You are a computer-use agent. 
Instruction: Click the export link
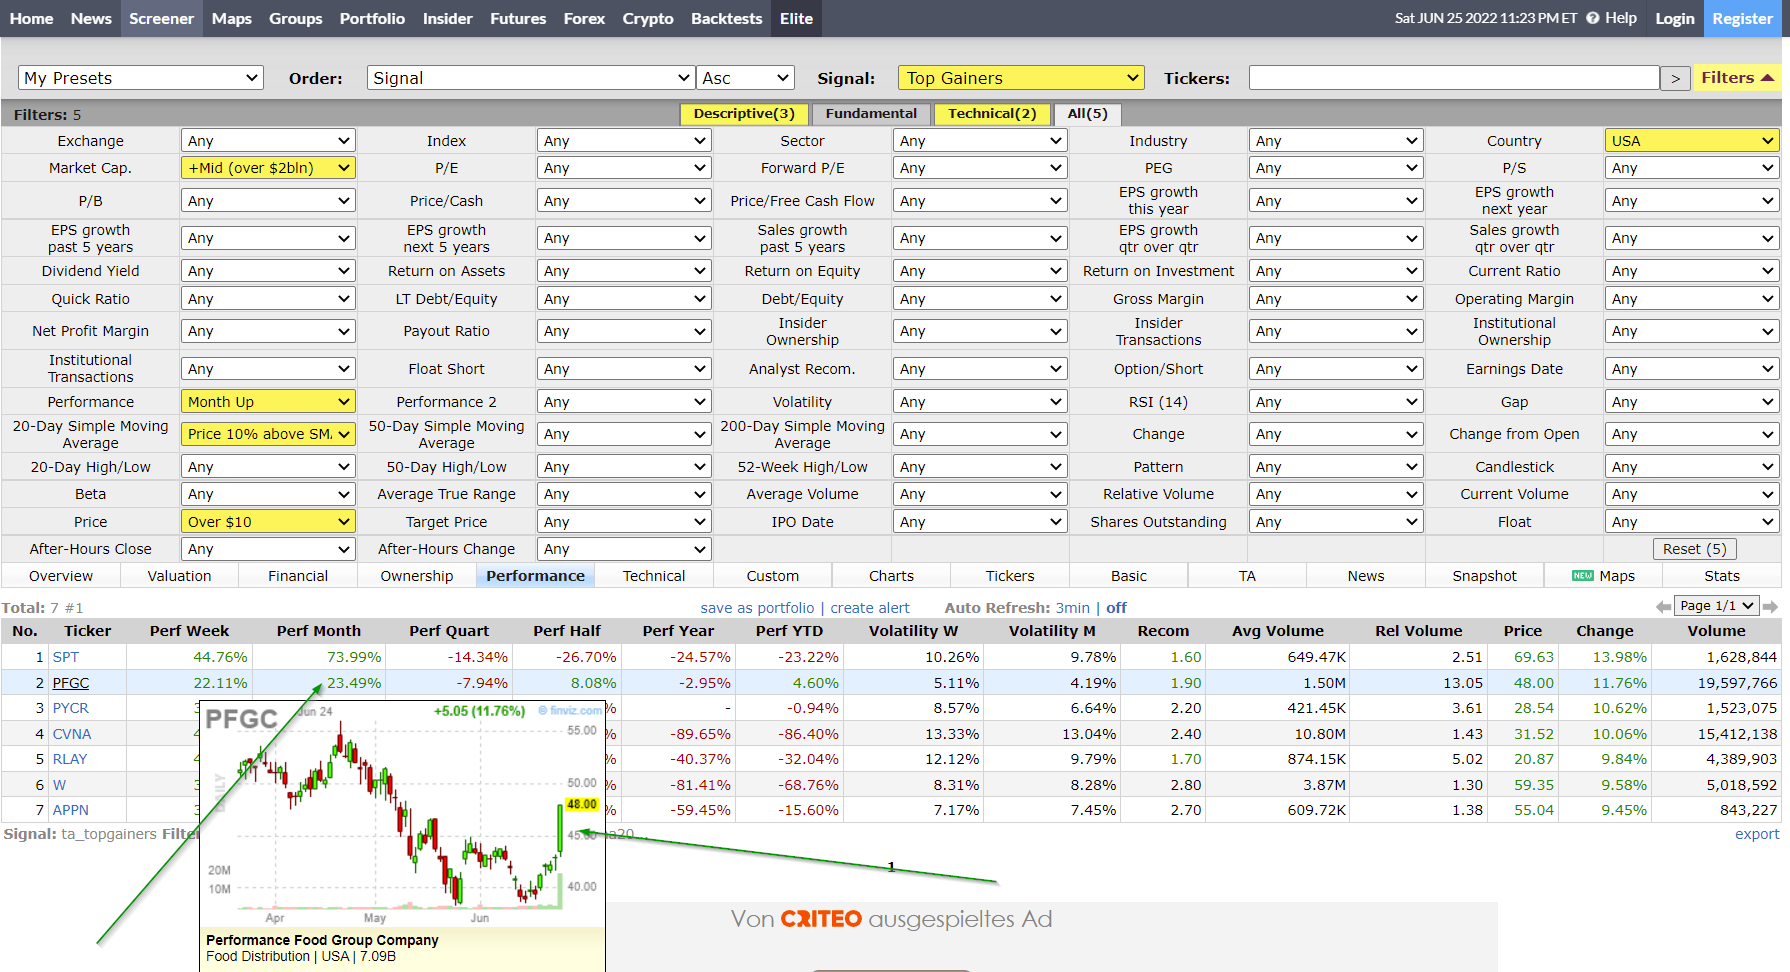[1757, 834]
